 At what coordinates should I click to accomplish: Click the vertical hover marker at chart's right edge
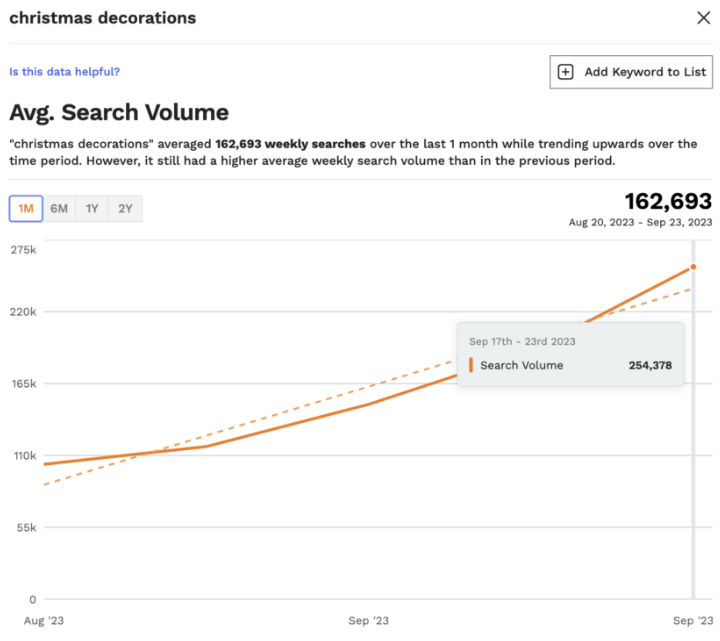pyautogui.click(x=693, y=450)
